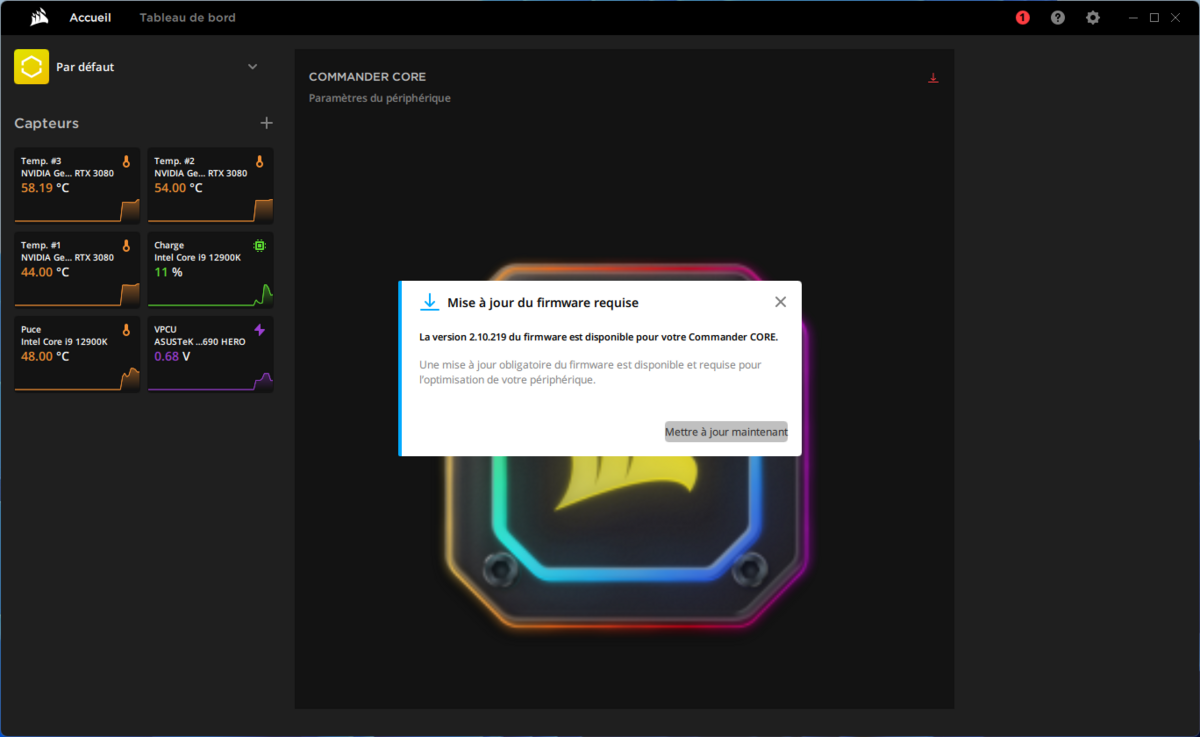Click thermometer icon on Temp. #2 card
Image resolution: width=1200 pixels, height=737 pixels.
click(259, 161)
